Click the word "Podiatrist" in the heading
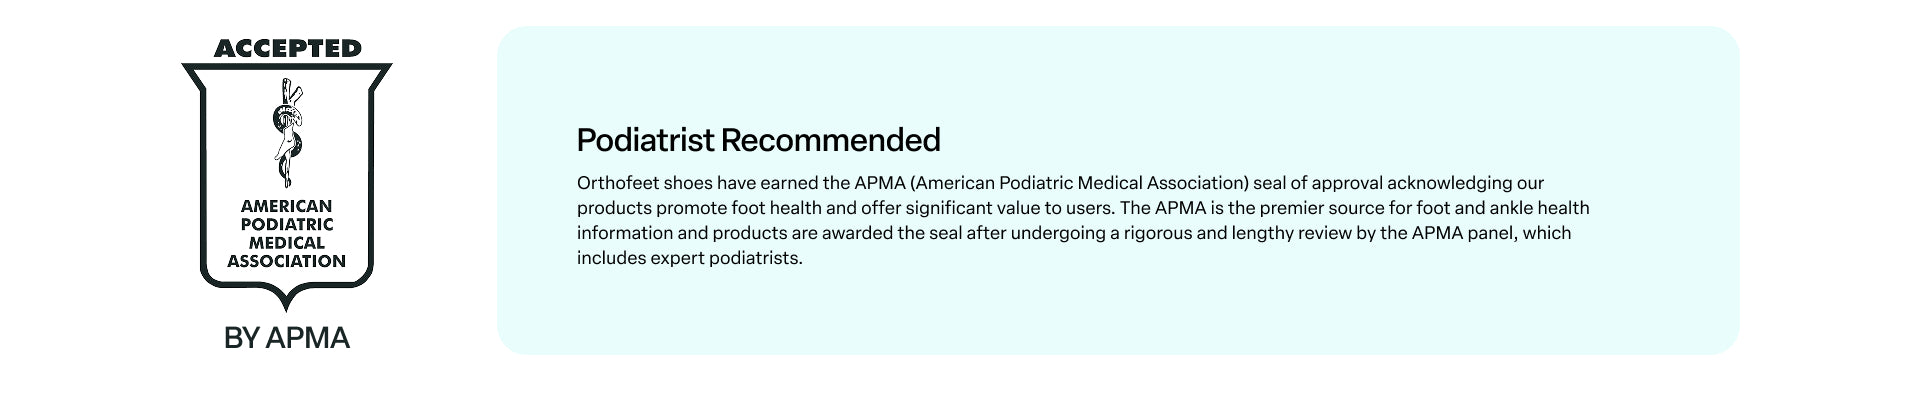This screenshot has height=400, width=1920. (645, 140)
